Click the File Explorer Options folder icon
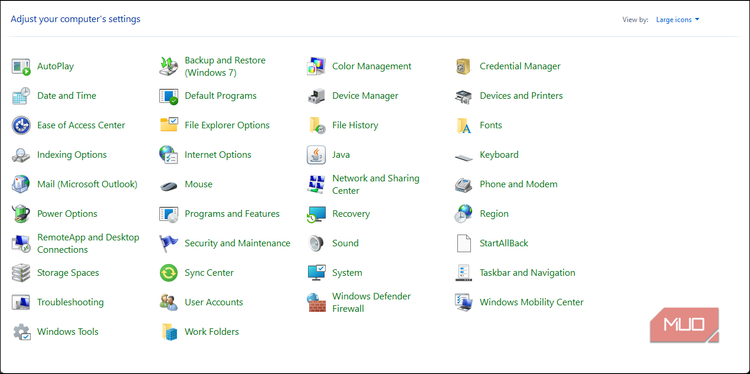Viewport: 750px width, 374px height. (168, 125)
